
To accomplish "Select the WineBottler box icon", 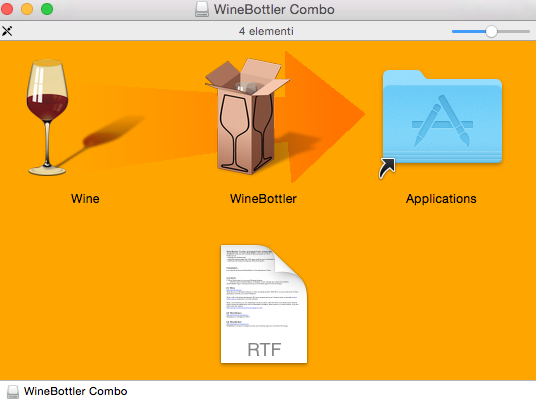I will tap(247, 116).
